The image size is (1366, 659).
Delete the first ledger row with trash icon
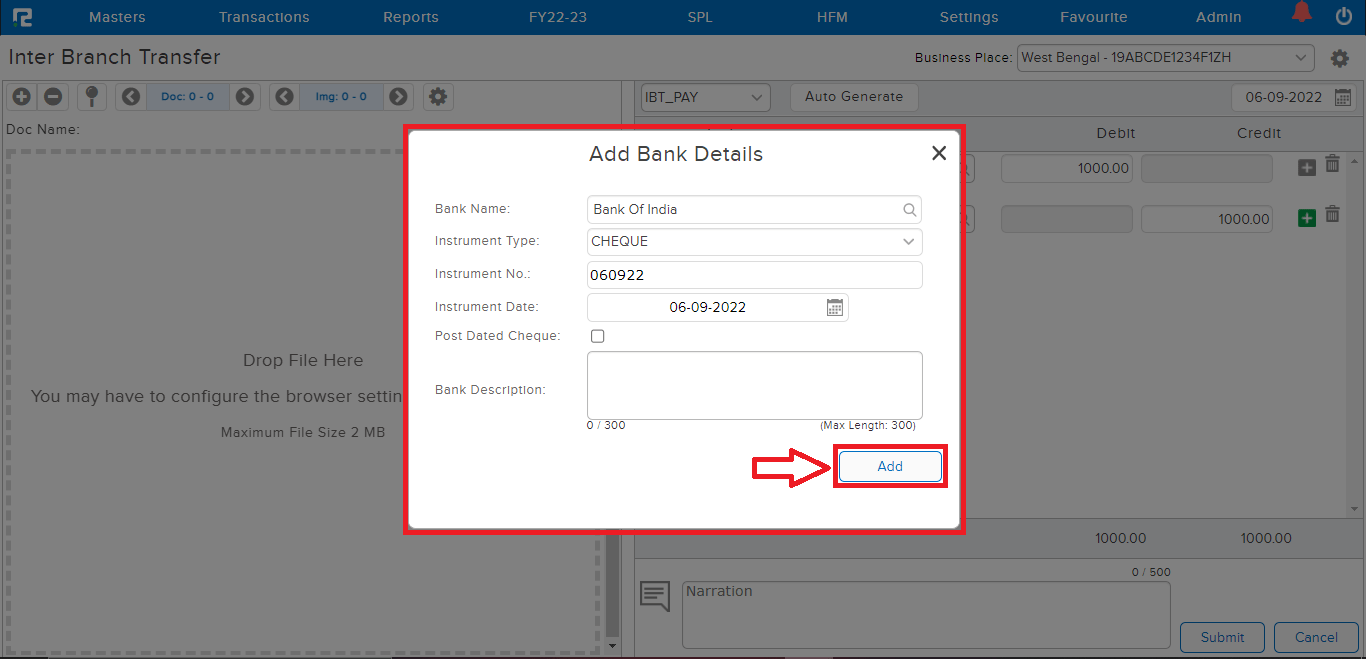pos(1332,165)
